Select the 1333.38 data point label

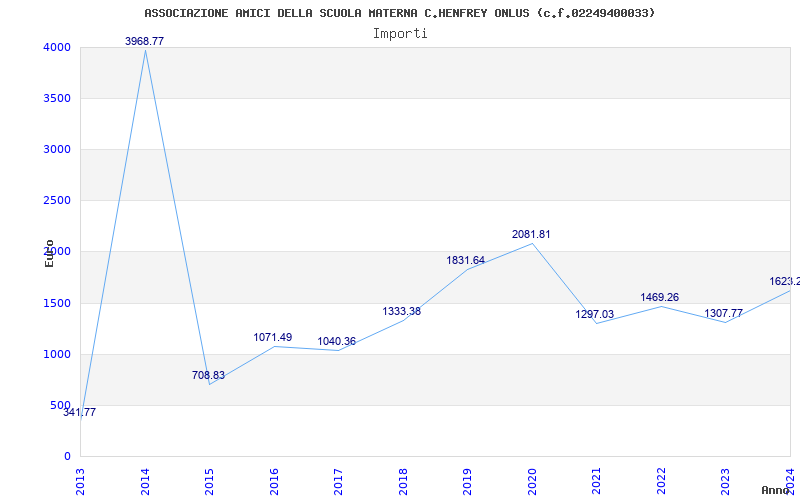[x=402, y=311]
